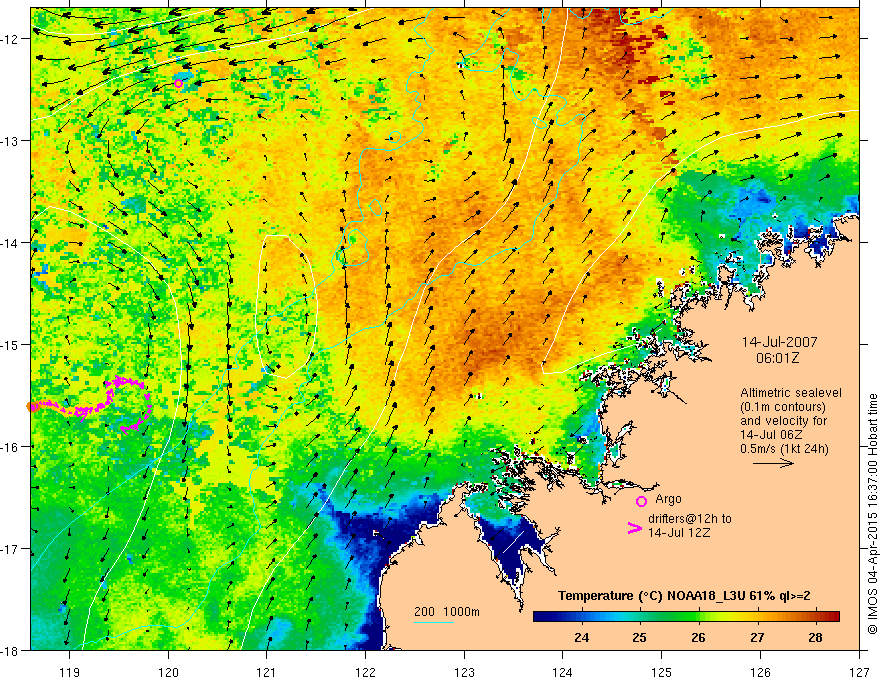Click the '-12' latitude axis label
Image resolution: width=880 pixels, height=680 pixels.
coord(10,39)
